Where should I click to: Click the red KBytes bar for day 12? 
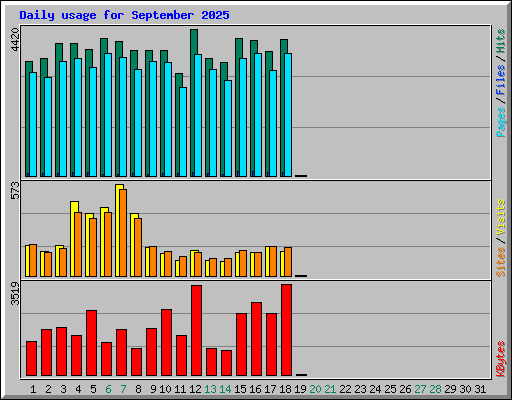pos(196,331)
